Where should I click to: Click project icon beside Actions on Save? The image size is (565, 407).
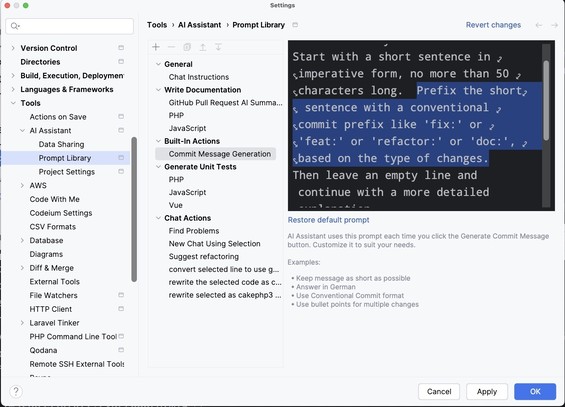pos(121,116)
